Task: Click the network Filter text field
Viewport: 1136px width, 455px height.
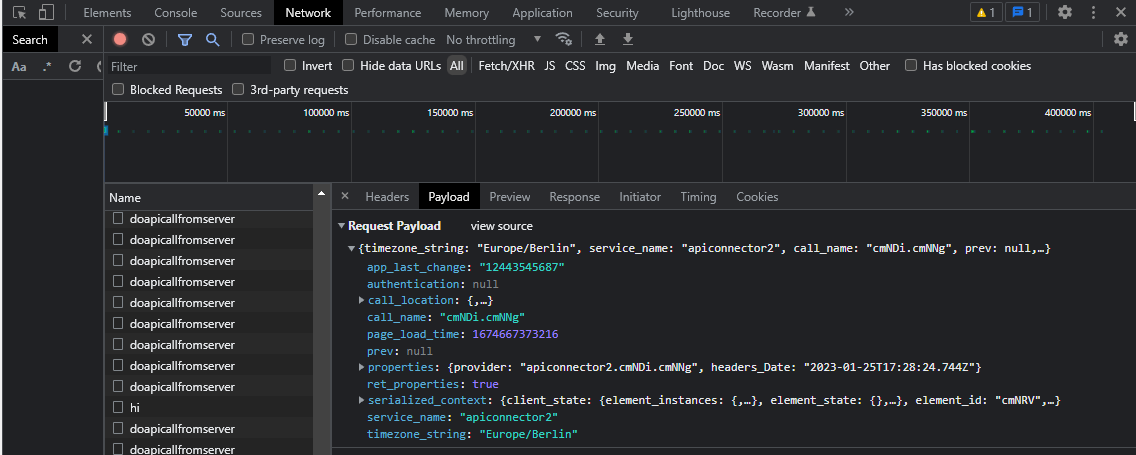Action: coord(190,66)
